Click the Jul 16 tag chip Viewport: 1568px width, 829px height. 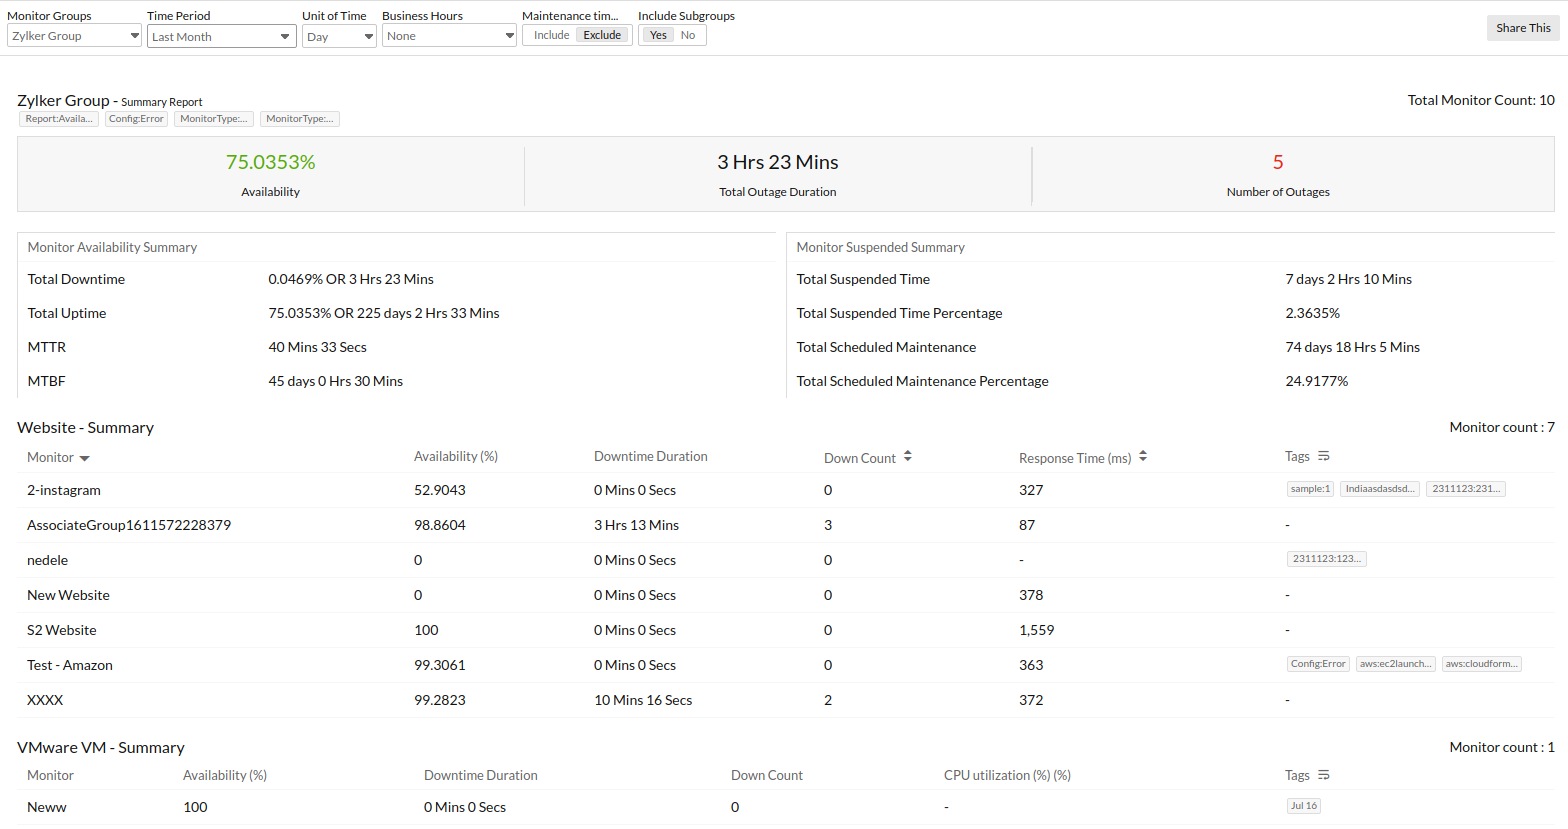(x=1303, y=806)
